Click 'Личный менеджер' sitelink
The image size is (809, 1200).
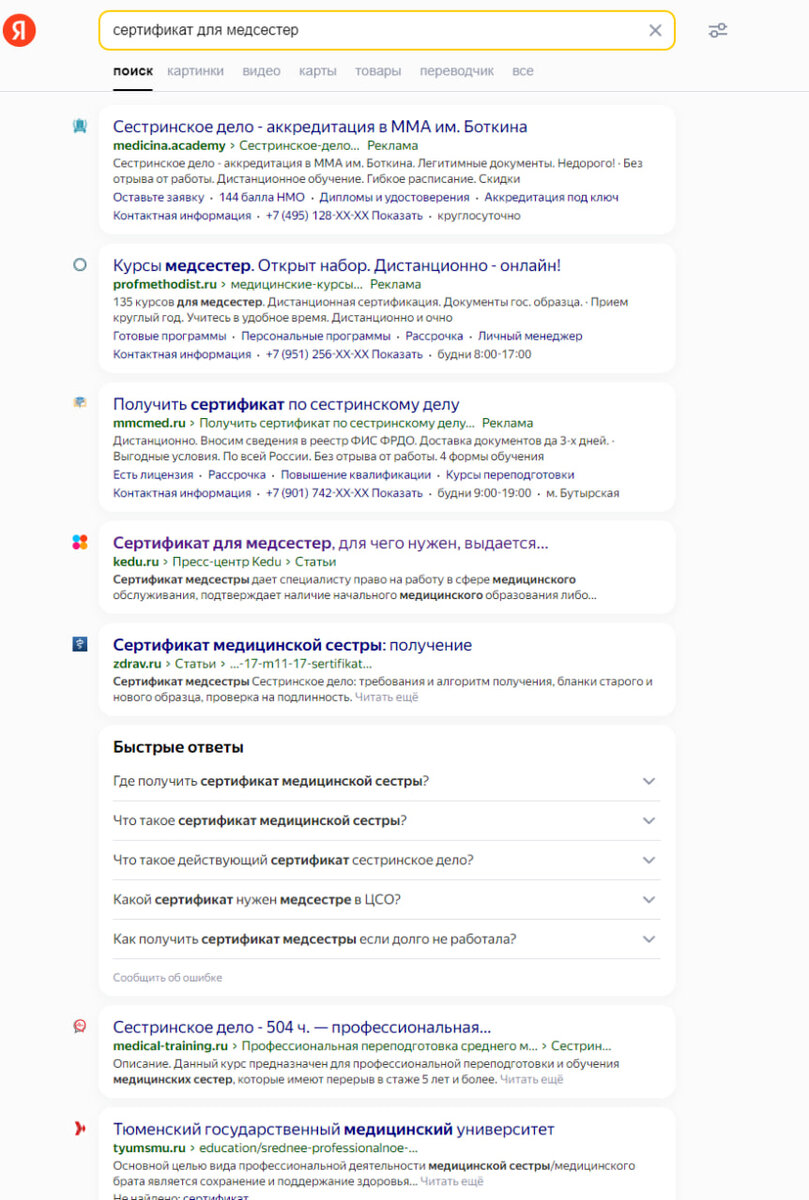click(x=530, y=336)
